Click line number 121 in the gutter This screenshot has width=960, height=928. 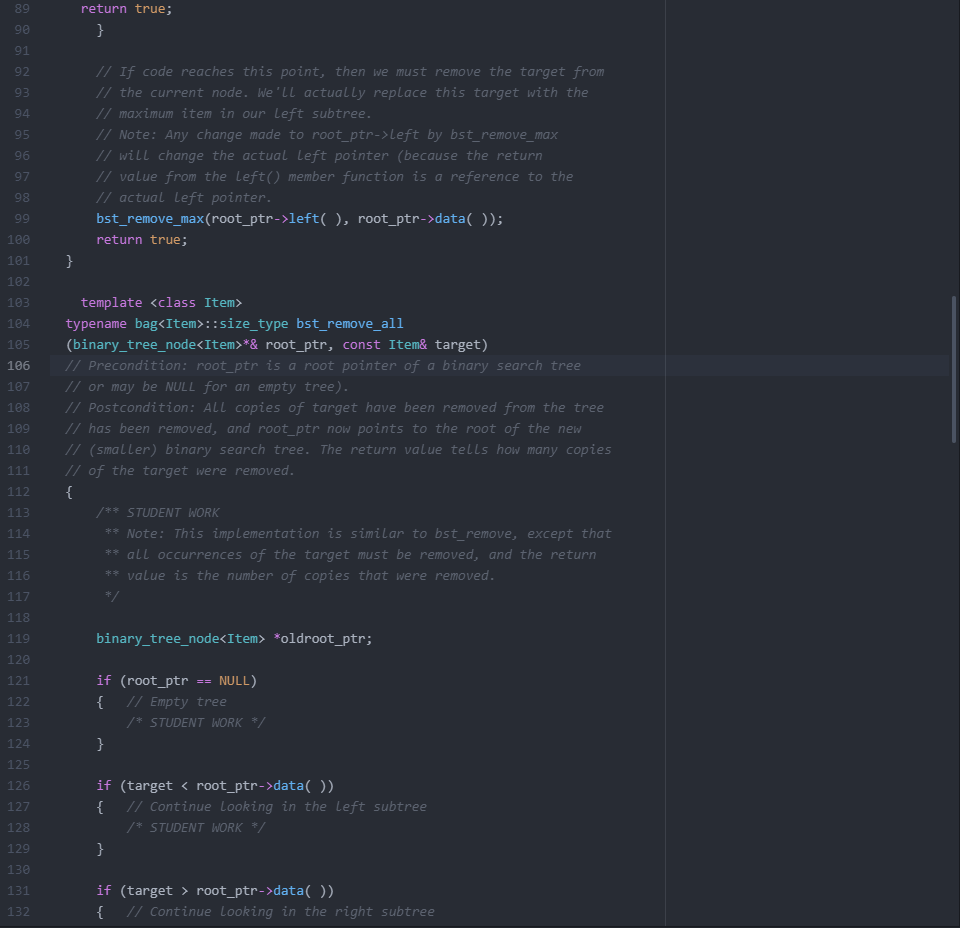click(x=18, y=680)
